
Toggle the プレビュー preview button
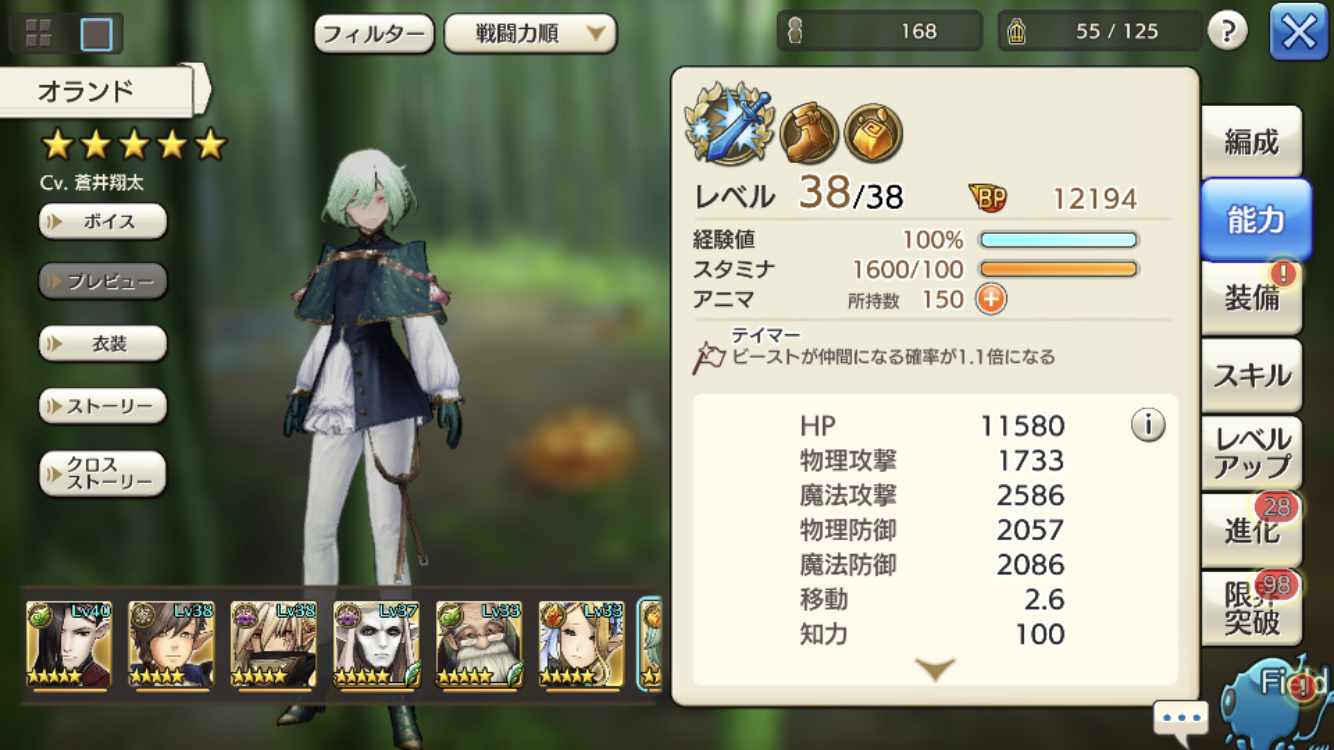[x=103, y=282]
